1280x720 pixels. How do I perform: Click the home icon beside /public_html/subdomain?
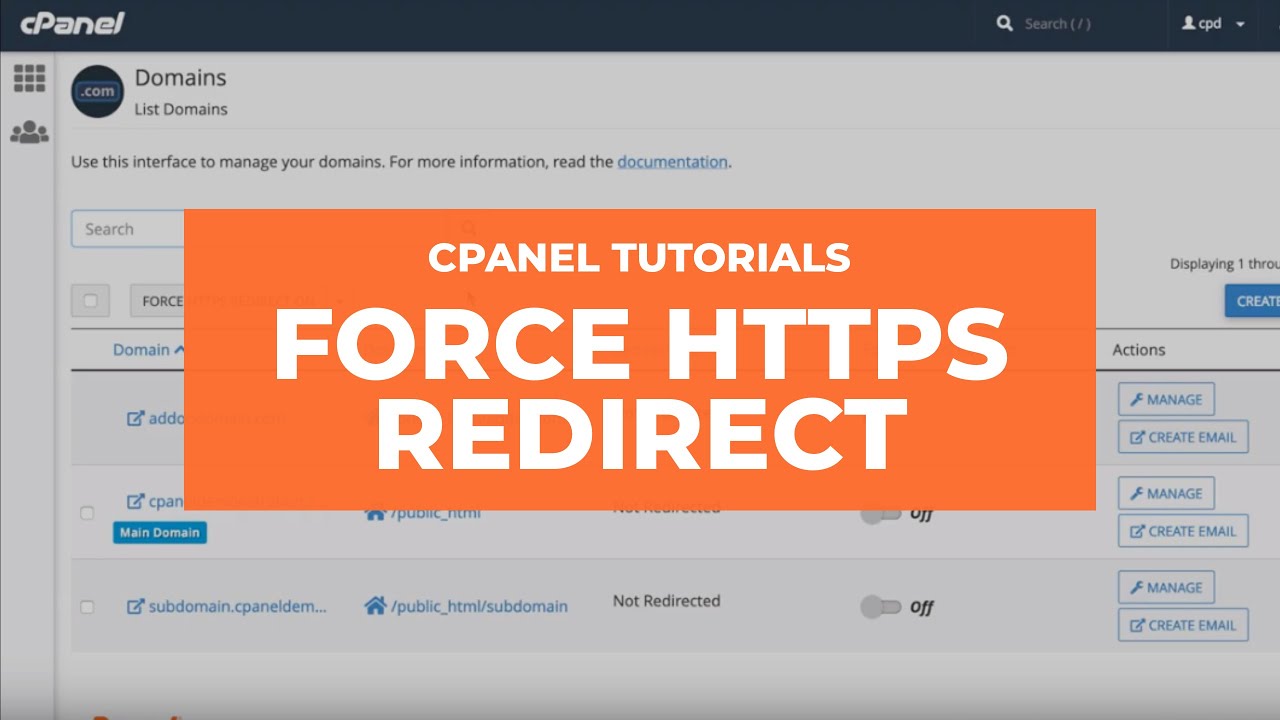[375, 606]
